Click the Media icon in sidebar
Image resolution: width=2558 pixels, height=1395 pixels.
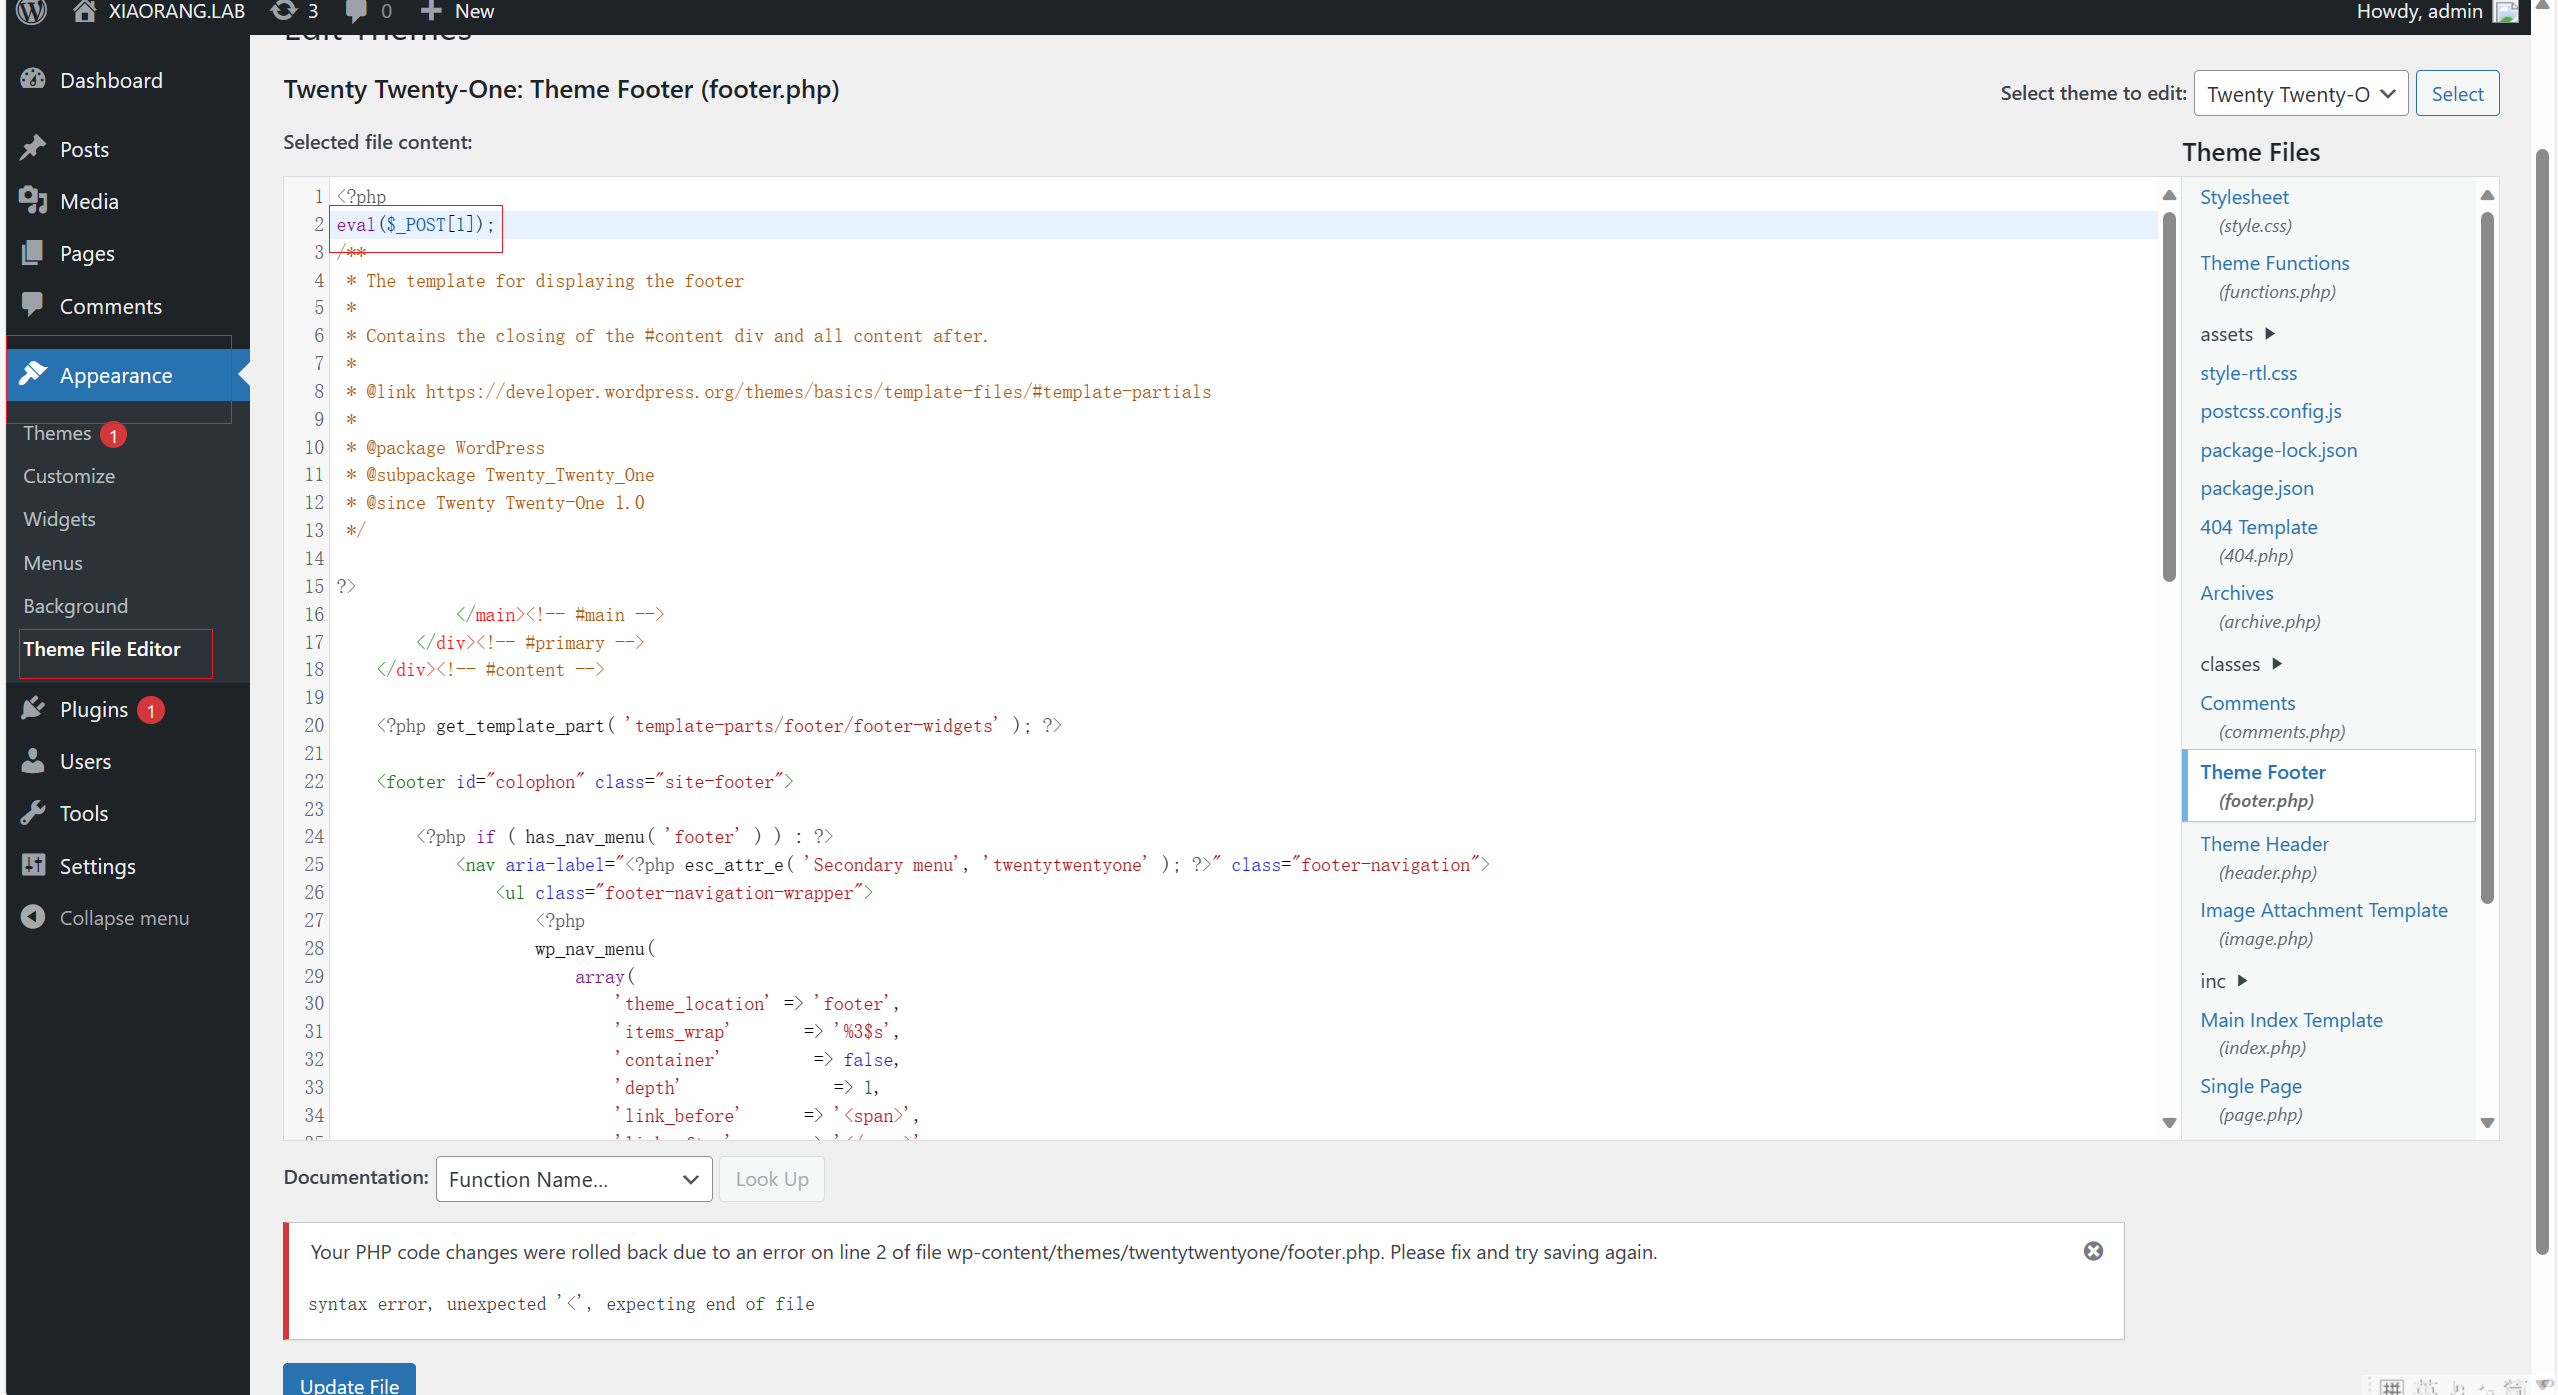(33, 201)
